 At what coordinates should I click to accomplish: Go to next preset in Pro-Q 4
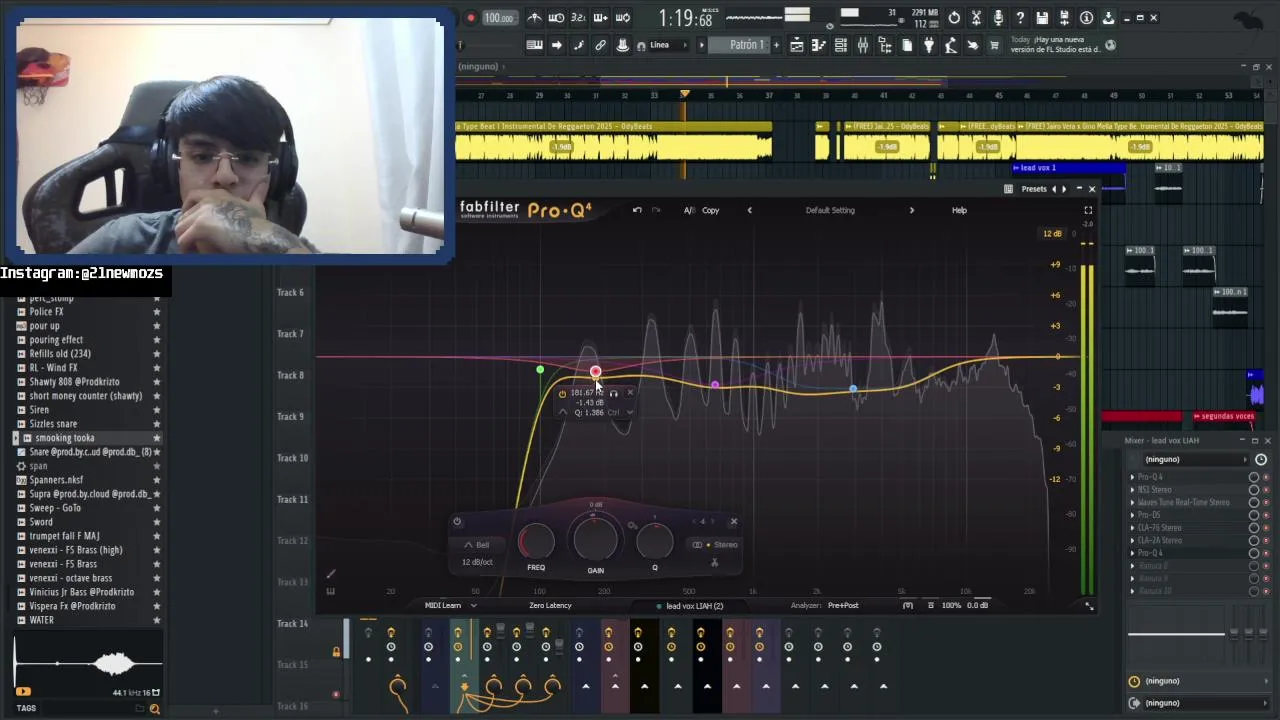[x=911, y=210]
